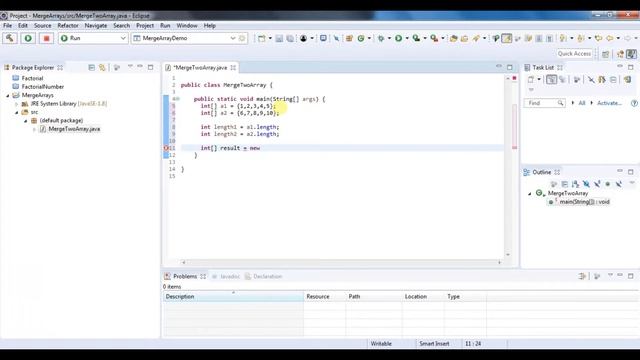Click the New wizard toolbar icon

click(x=262, y=38)
